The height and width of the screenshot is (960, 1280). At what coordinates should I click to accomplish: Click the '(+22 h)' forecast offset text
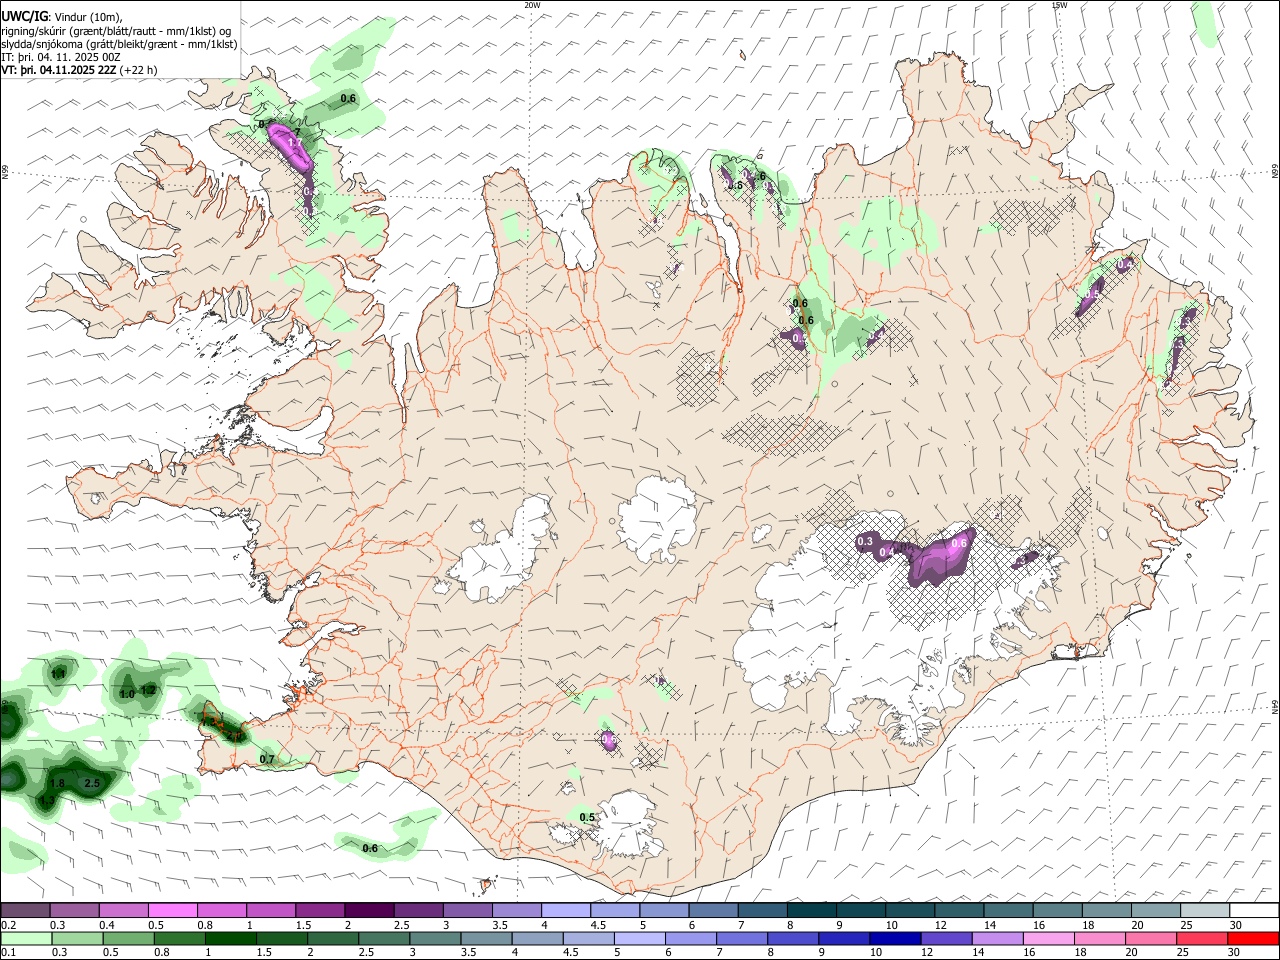[139, 70]
